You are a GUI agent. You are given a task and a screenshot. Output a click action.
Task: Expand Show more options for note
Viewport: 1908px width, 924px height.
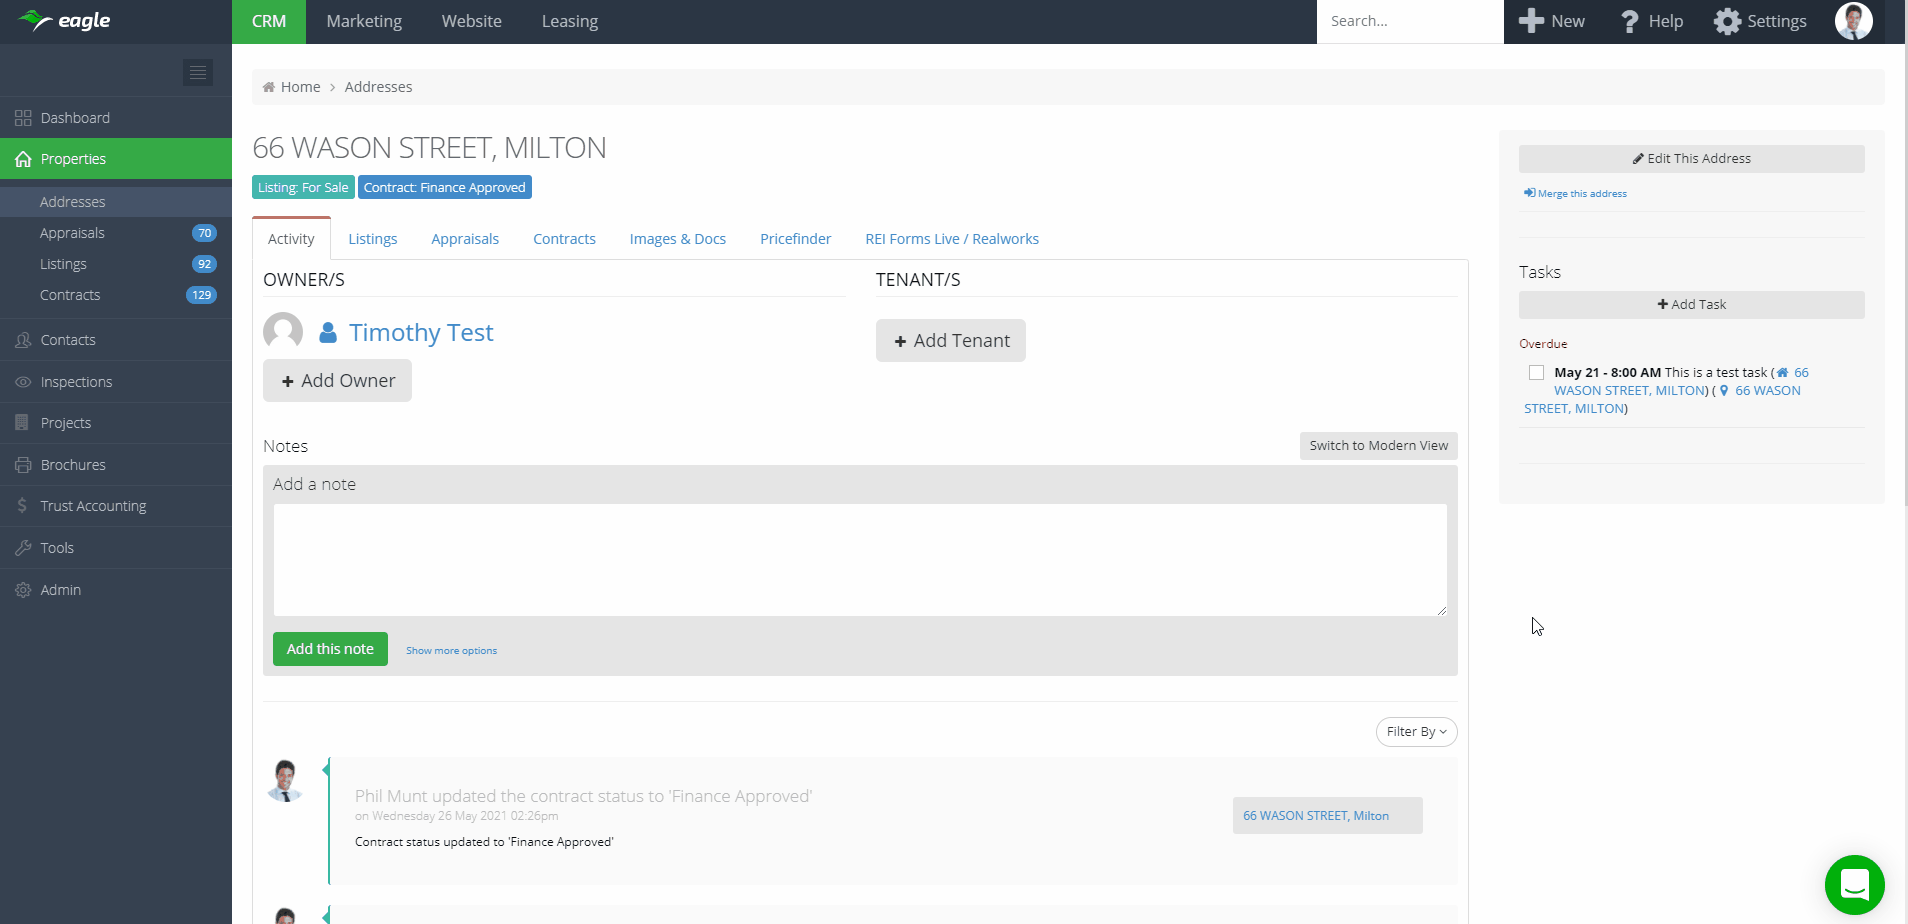pyautogui.click(x=451, y=651)
